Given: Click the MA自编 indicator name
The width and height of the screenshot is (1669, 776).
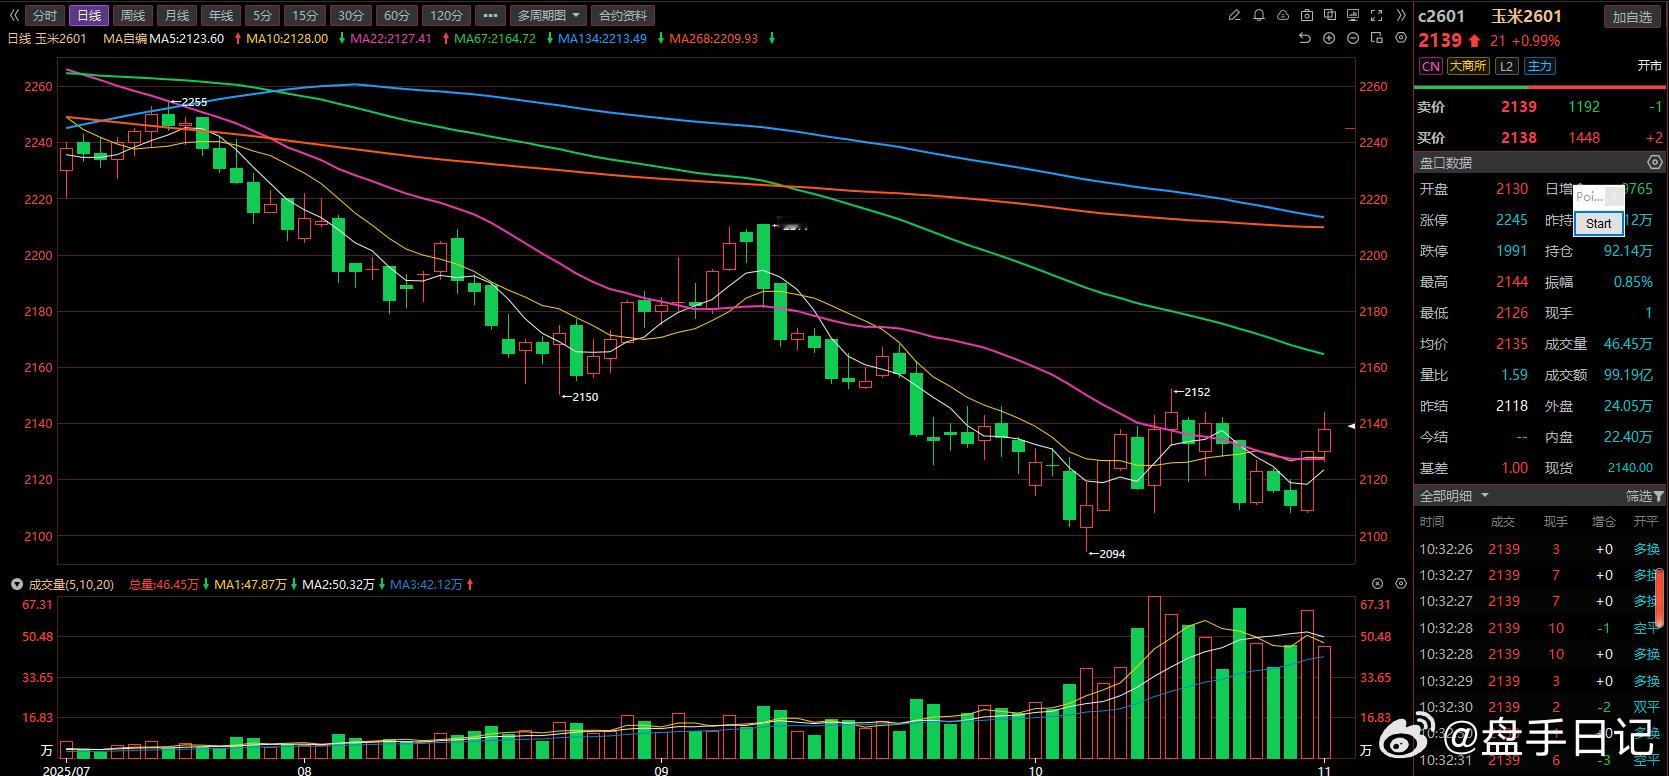Looking at the screenshot, I should pos(126,39).
